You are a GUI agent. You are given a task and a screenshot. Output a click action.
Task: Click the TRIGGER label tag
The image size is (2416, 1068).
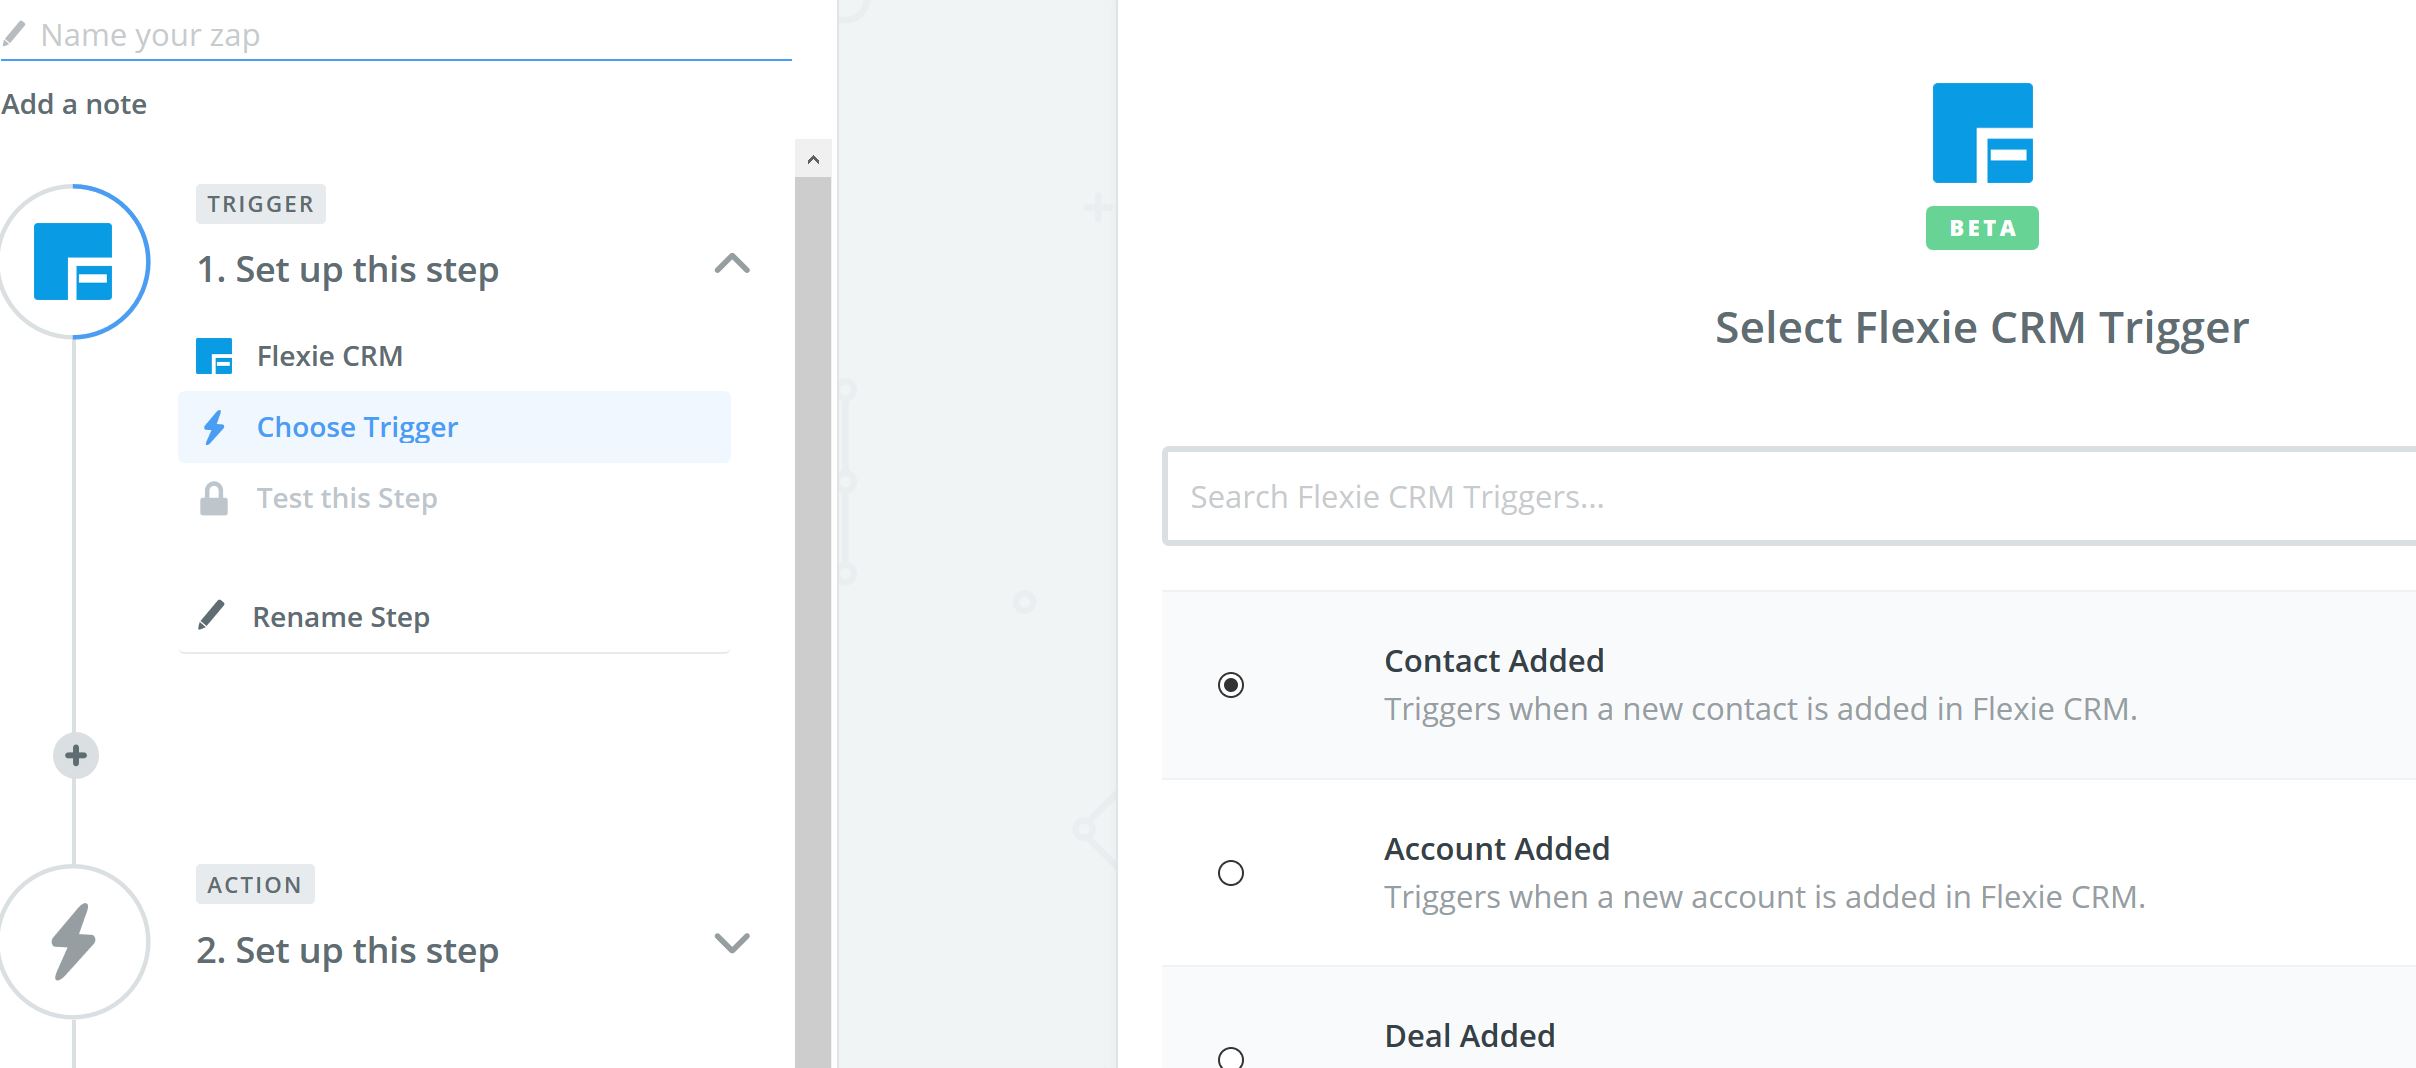click(261, 204)
